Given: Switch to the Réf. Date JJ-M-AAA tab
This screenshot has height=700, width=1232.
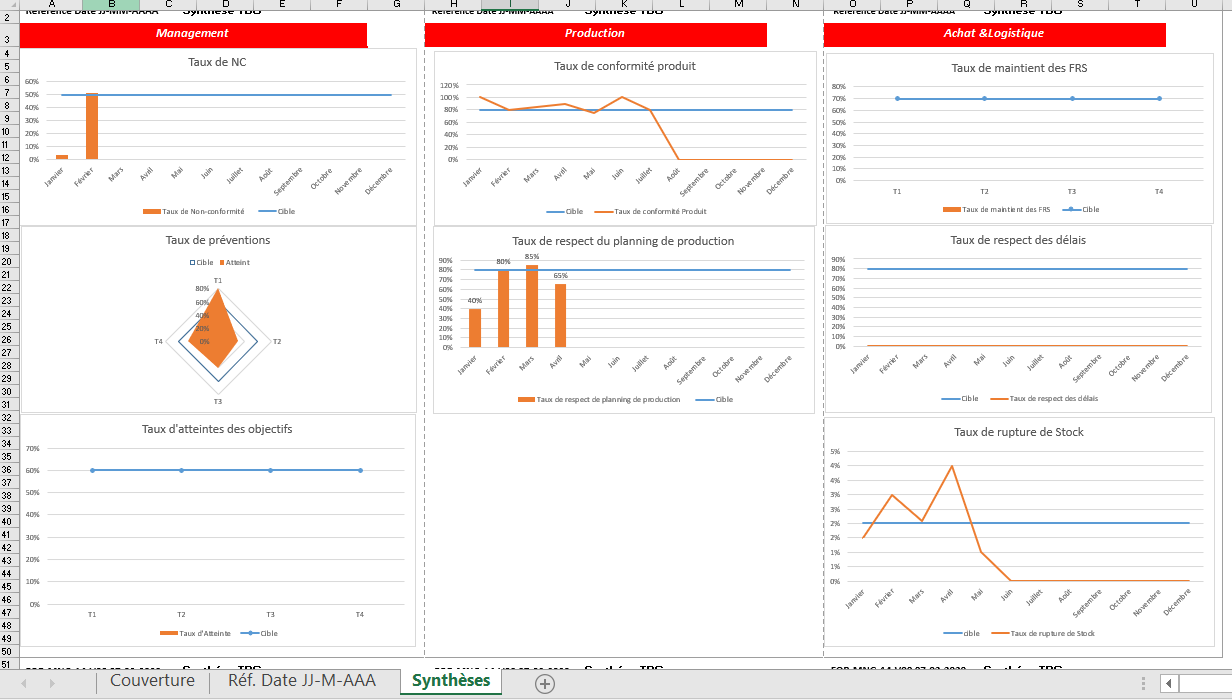Looking at the screenshot, I should pos(302,681).
